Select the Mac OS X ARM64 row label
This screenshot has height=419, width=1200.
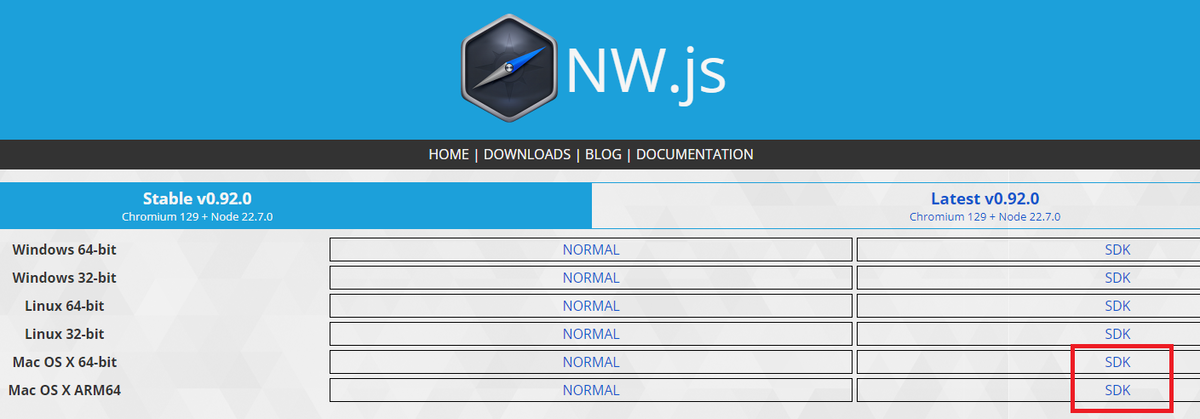point(64,389)
